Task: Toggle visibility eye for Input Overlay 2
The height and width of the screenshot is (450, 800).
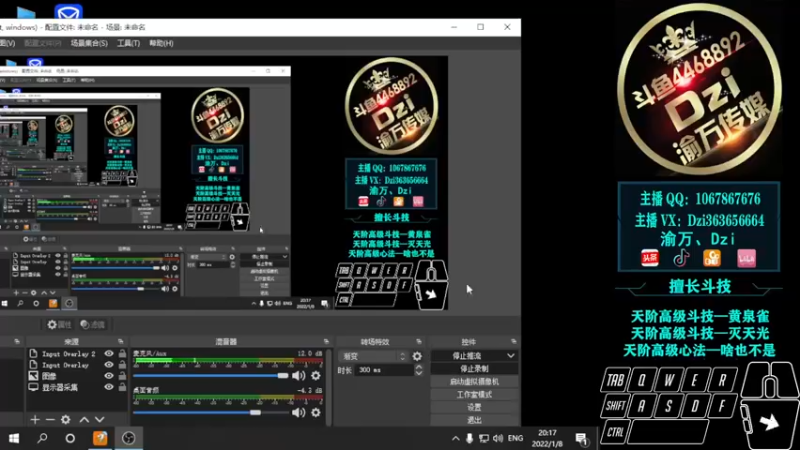Action: coord(109,354)
